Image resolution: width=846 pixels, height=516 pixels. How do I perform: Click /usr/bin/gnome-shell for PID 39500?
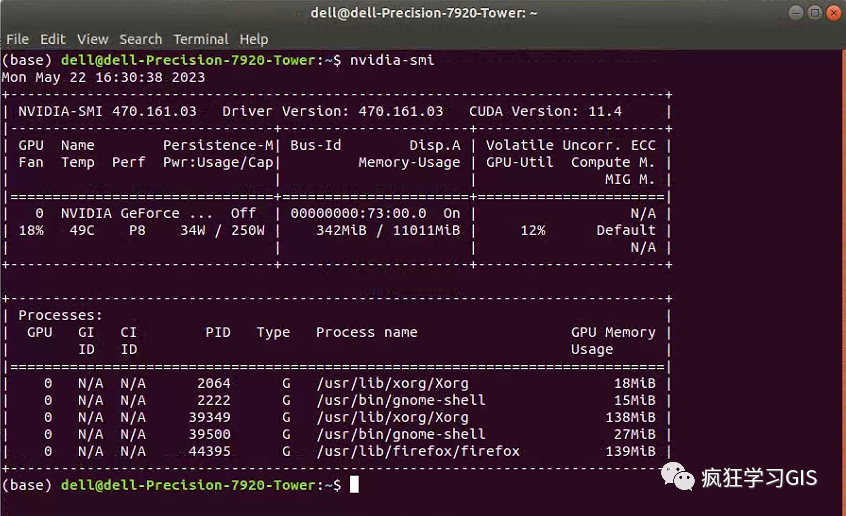tap(401, 434)
